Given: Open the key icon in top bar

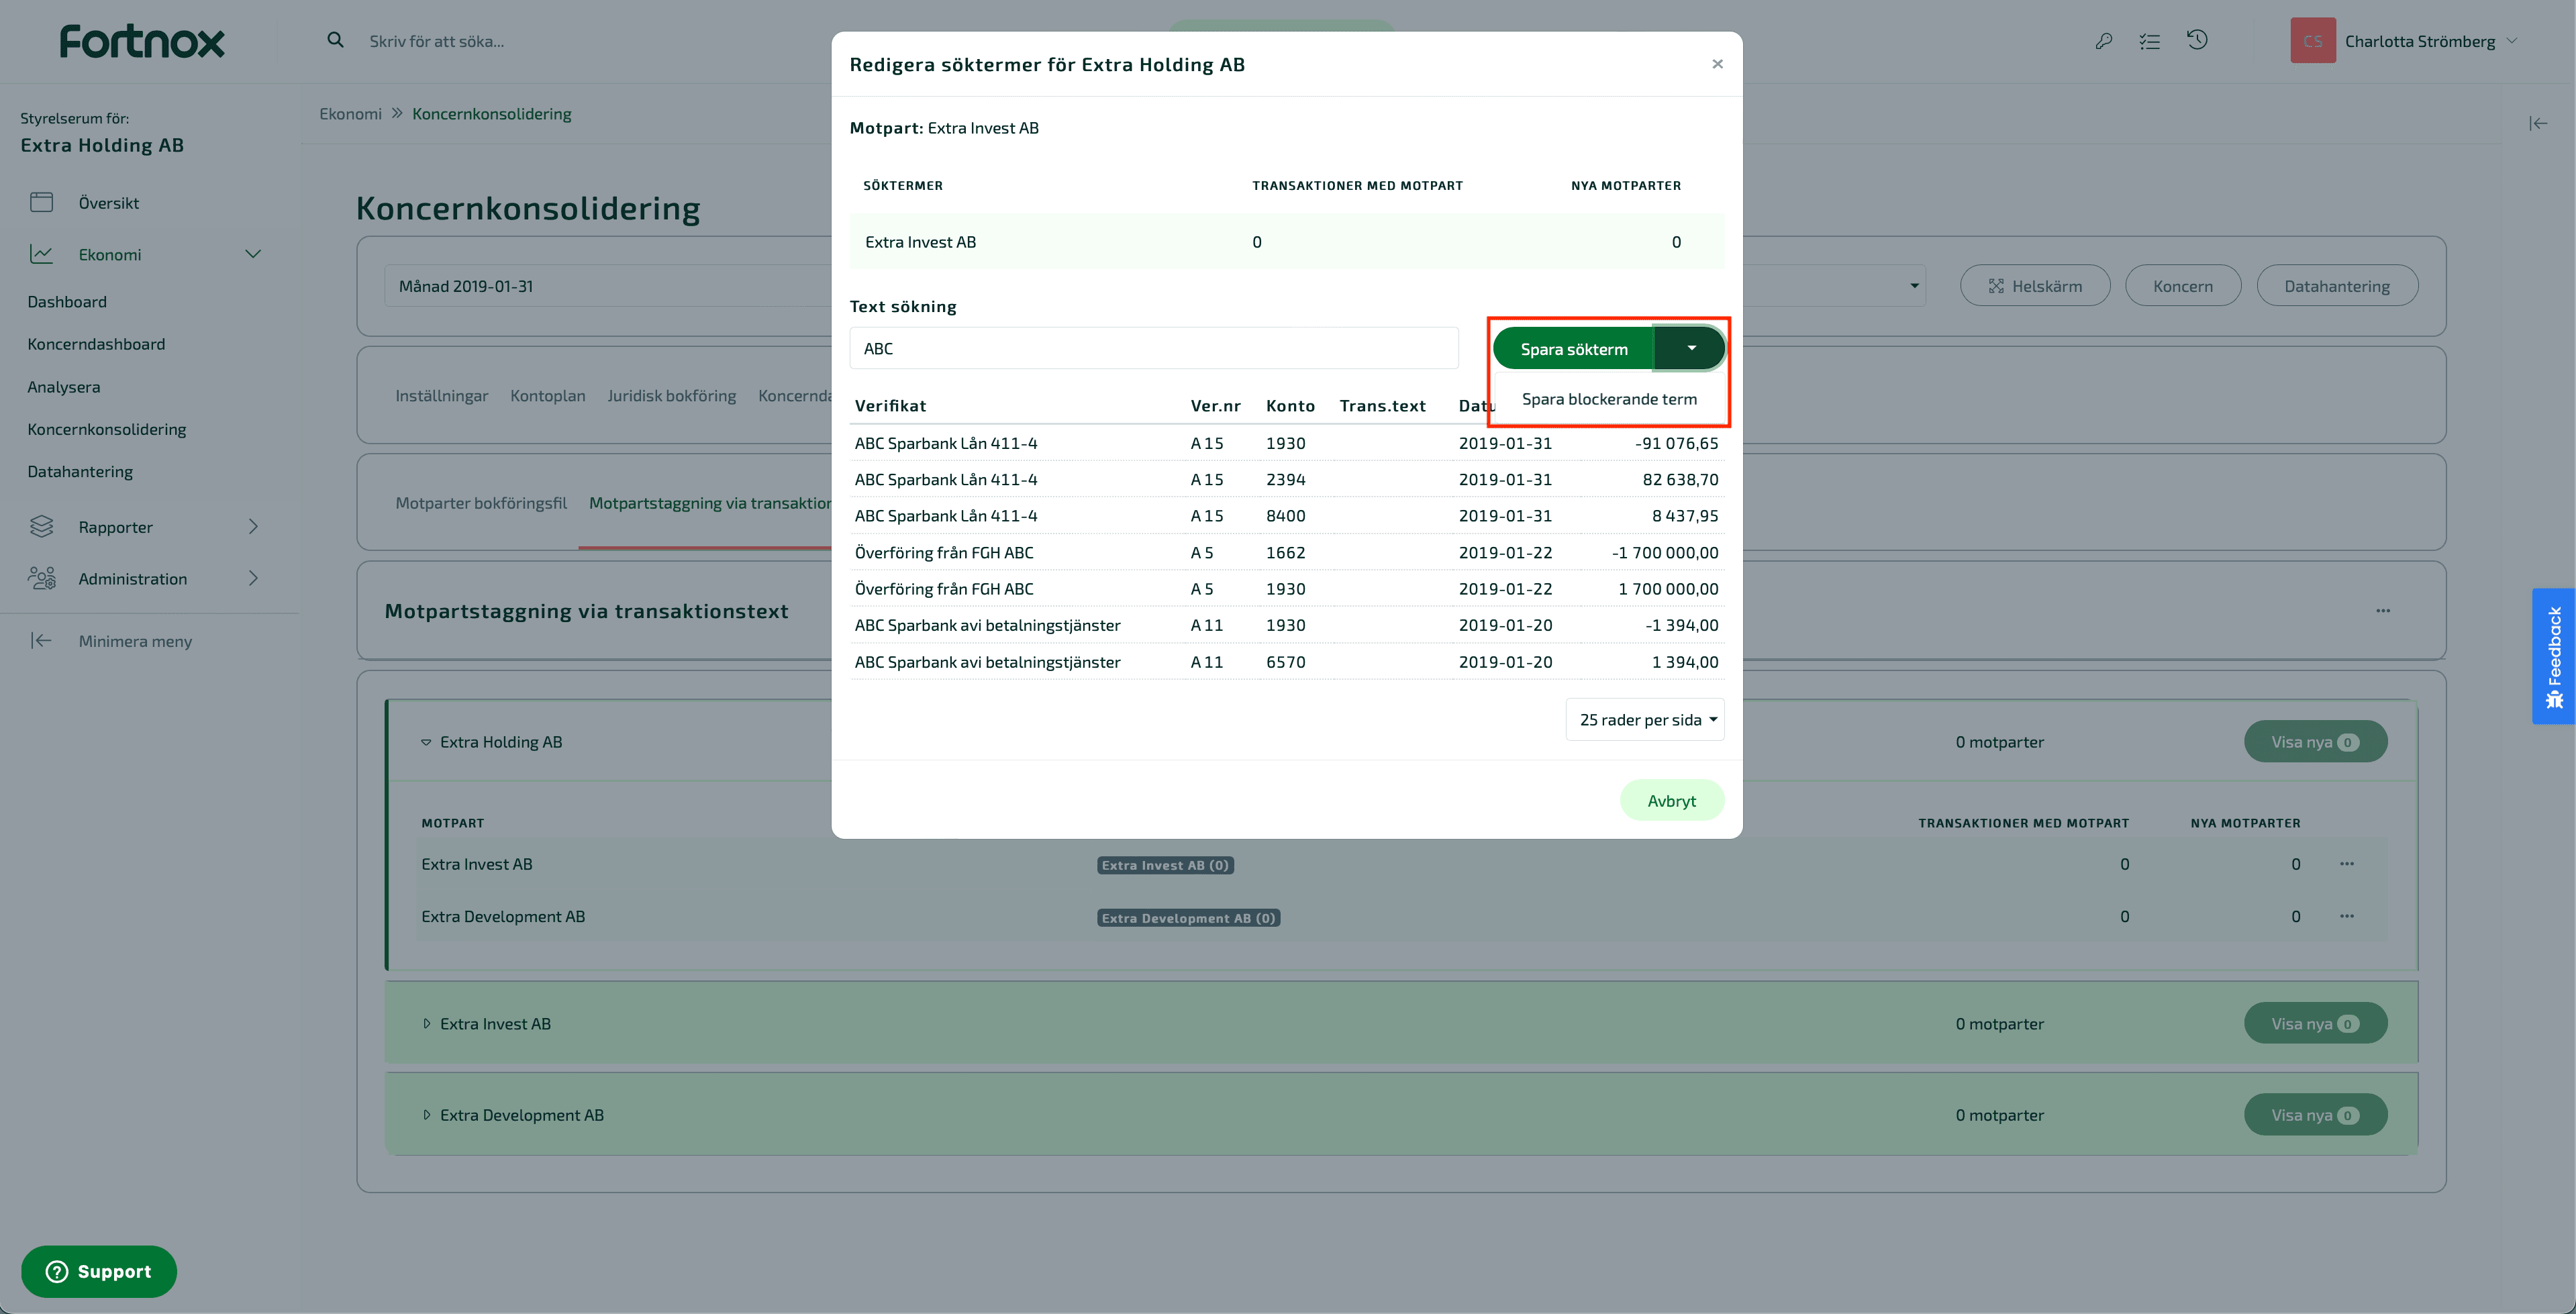Looking at the screenshot, I should (2104, 41).
